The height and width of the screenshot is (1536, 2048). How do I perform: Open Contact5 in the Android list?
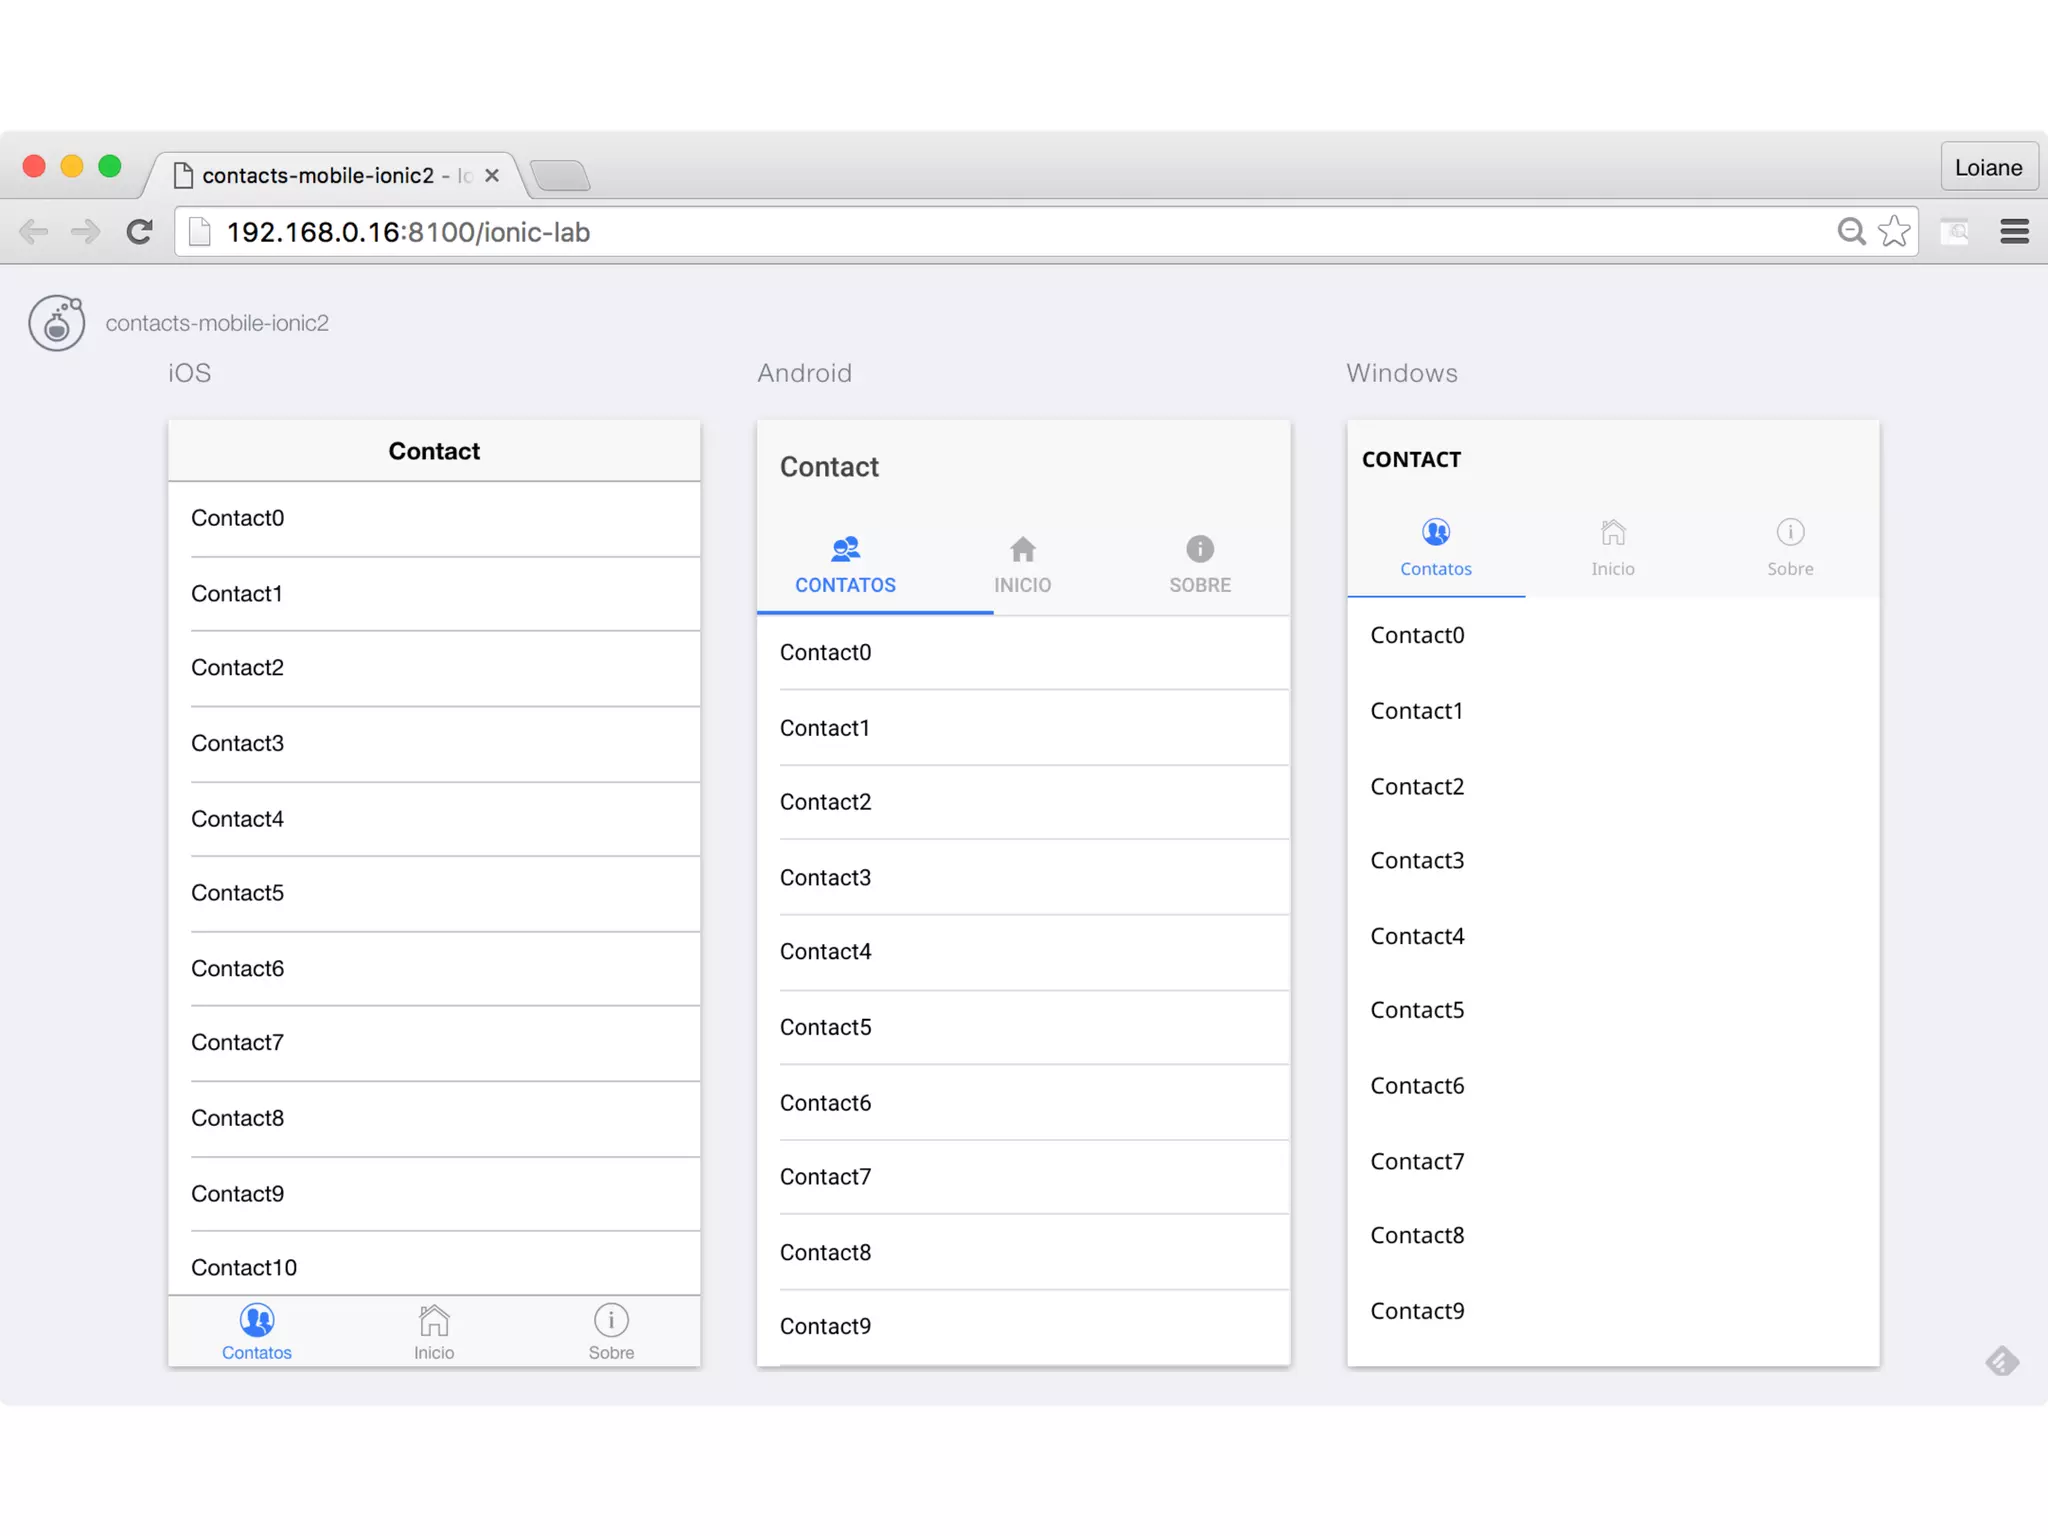[x=826, y=1027]
